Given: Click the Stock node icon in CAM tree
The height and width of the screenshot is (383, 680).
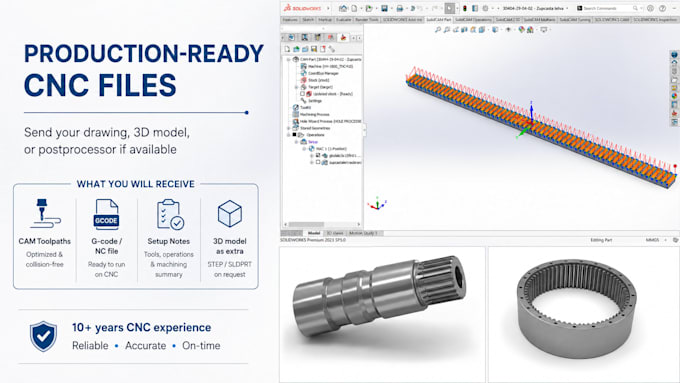Looking at the screenshot, I should [x=304, y=80].
